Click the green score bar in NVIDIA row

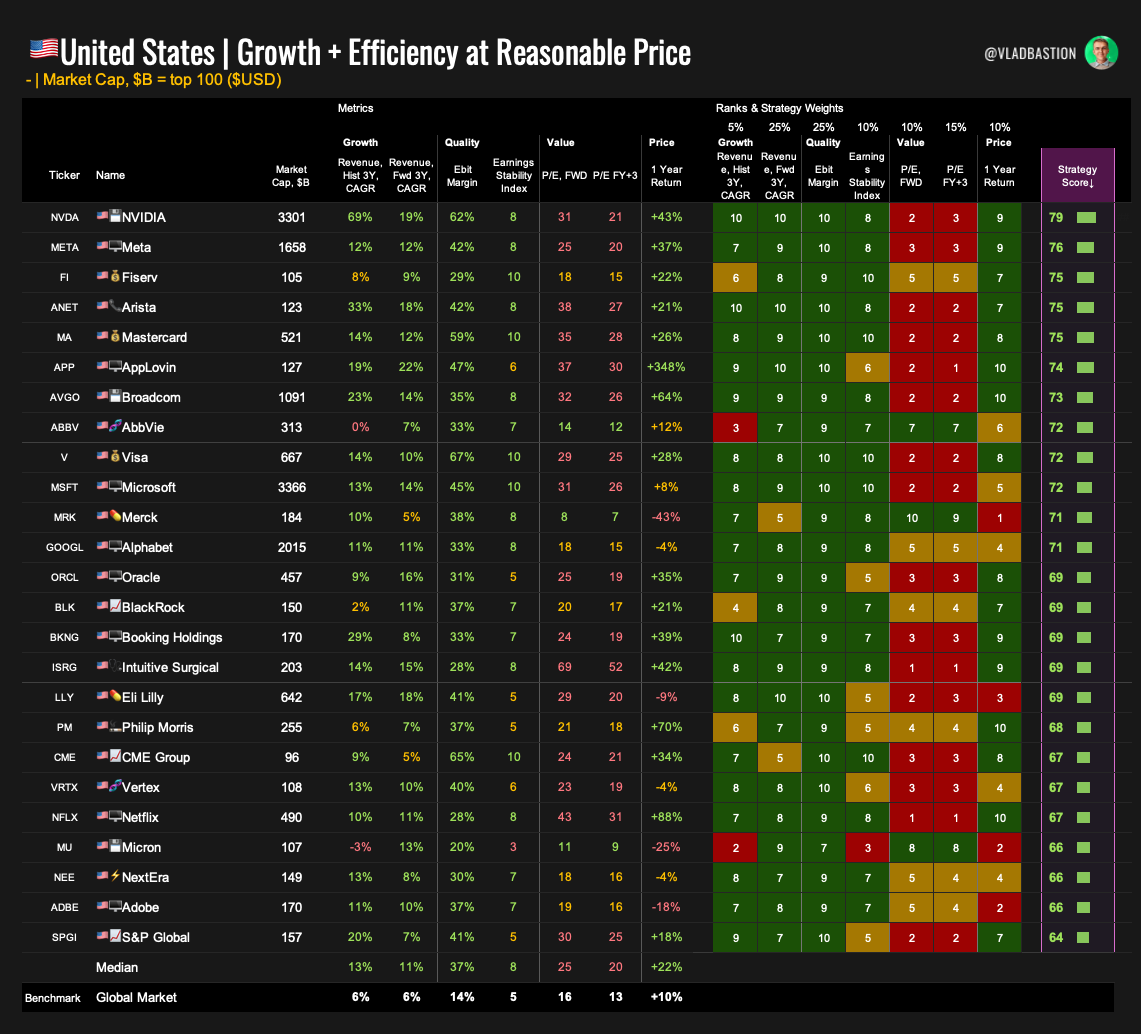[1086, 218]
